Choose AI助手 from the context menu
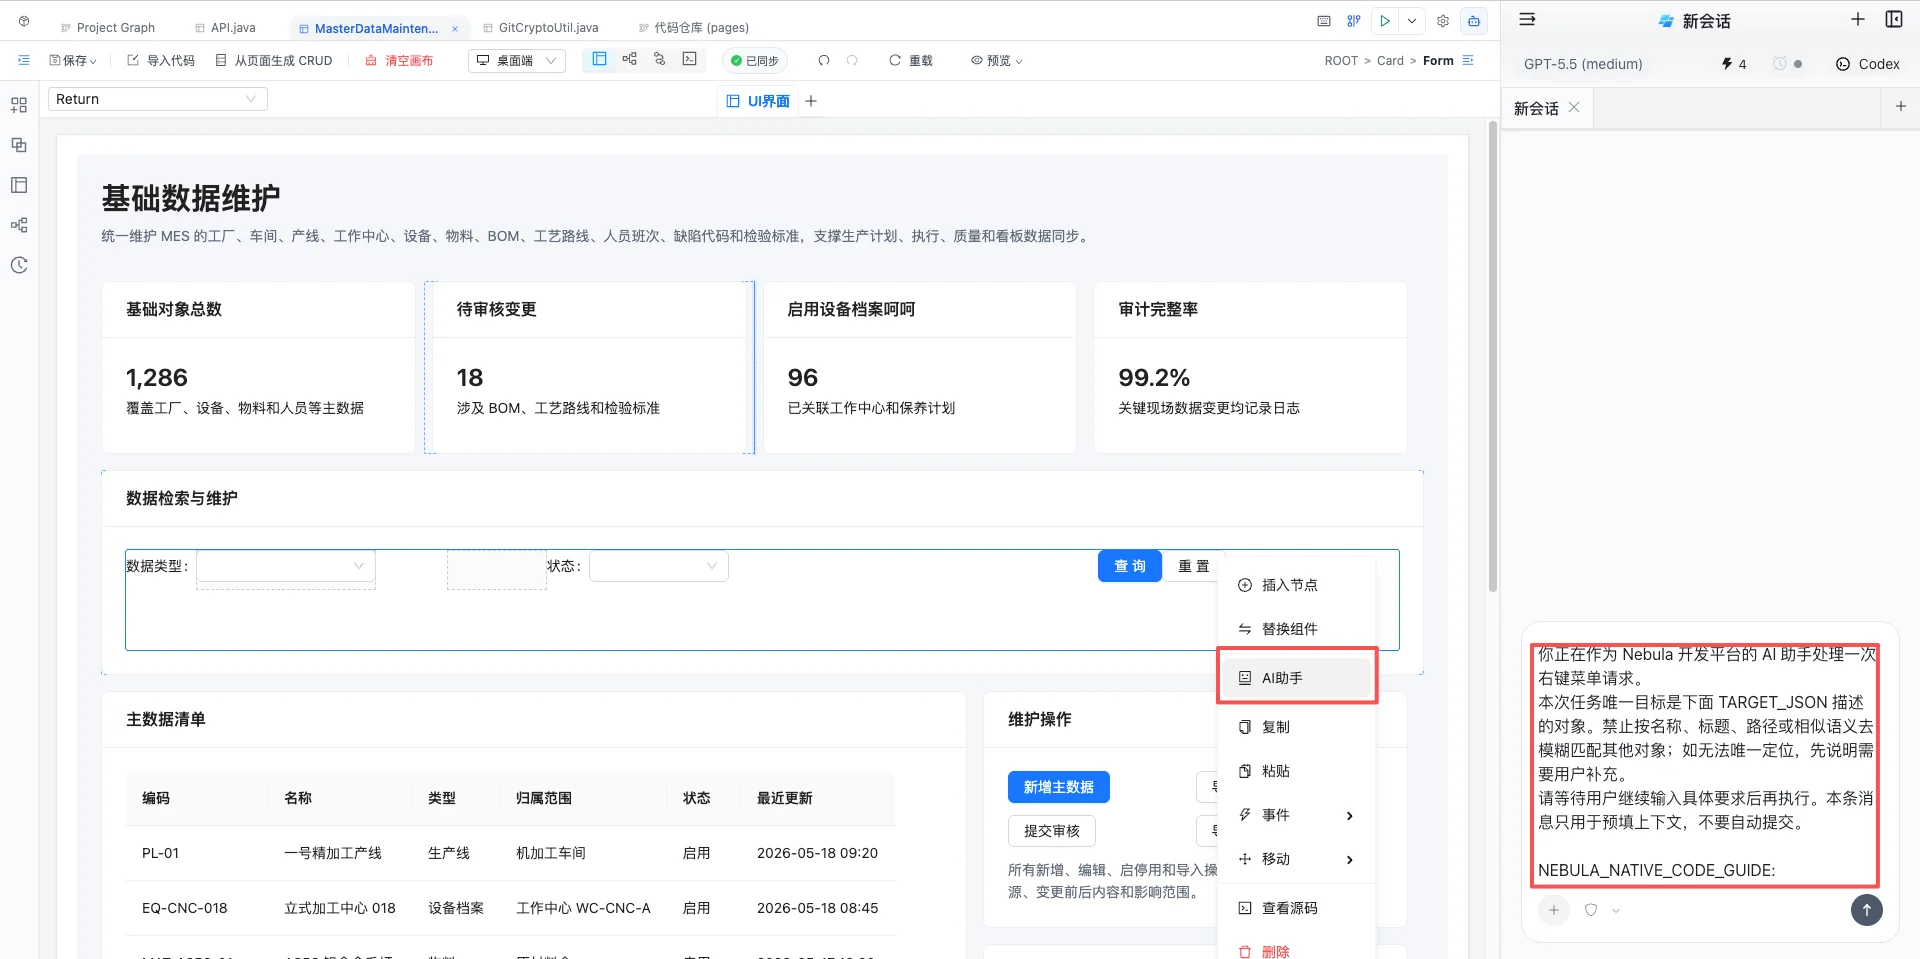 pyautogui.click(x=1296, y=678)
